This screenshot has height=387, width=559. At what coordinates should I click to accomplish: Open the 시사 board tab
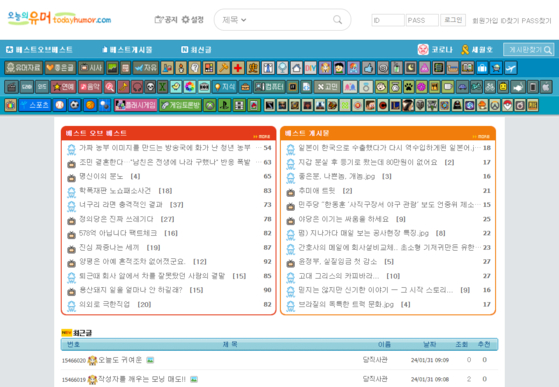[x=91, y=68]
